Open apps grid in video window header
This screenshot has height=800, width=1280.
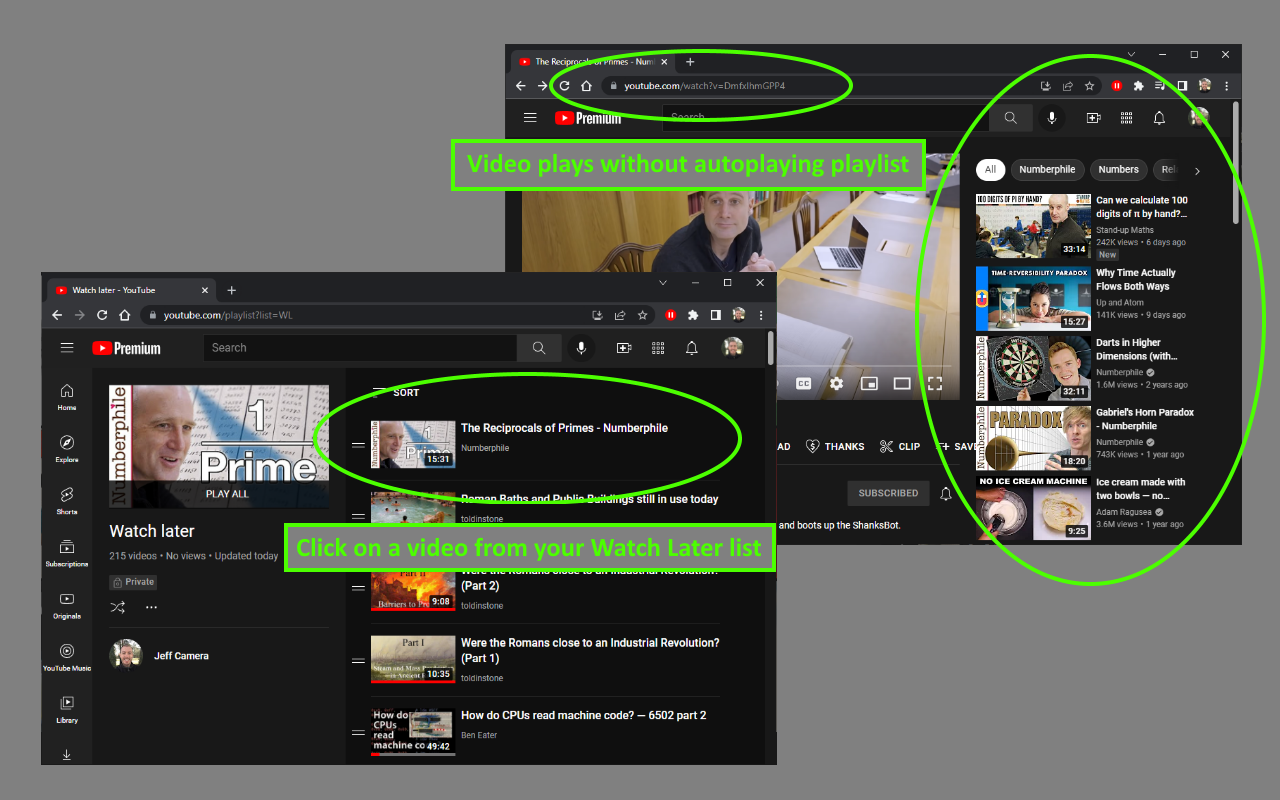[1126, 118]
